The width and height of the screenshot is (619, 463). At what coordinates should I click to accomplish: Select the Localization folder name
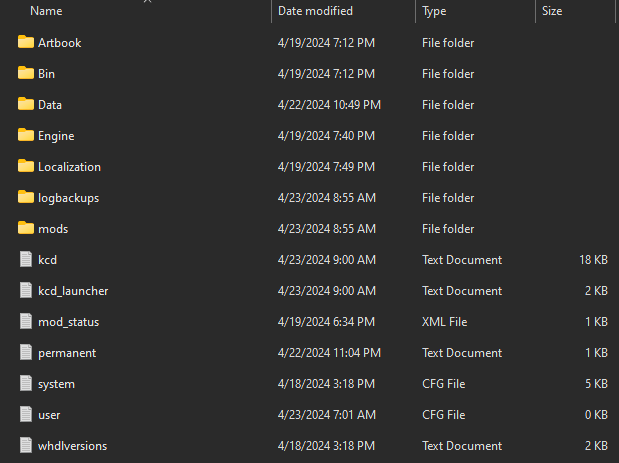[x=69, y=167]
